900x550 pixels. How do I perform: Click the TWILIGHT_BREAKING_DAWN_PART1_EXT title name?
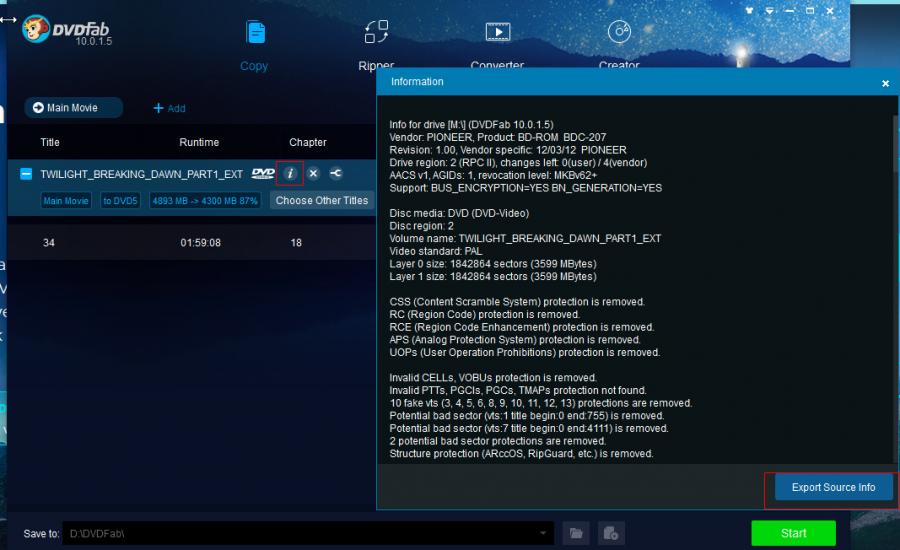click(x=141, y=174)
